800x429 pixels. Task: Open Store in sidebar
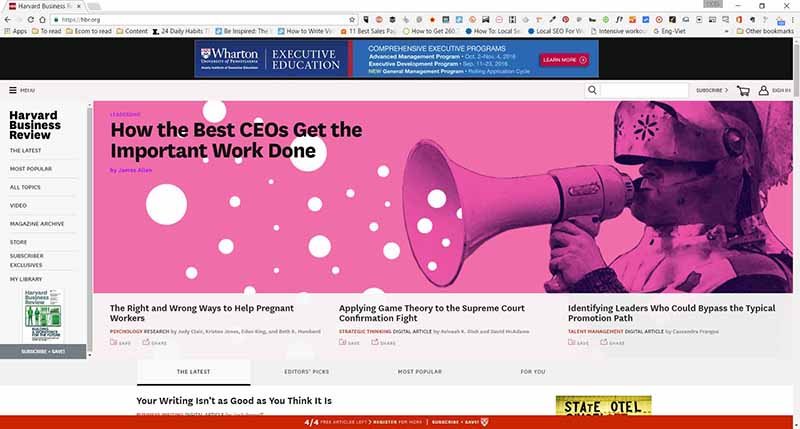18,242
